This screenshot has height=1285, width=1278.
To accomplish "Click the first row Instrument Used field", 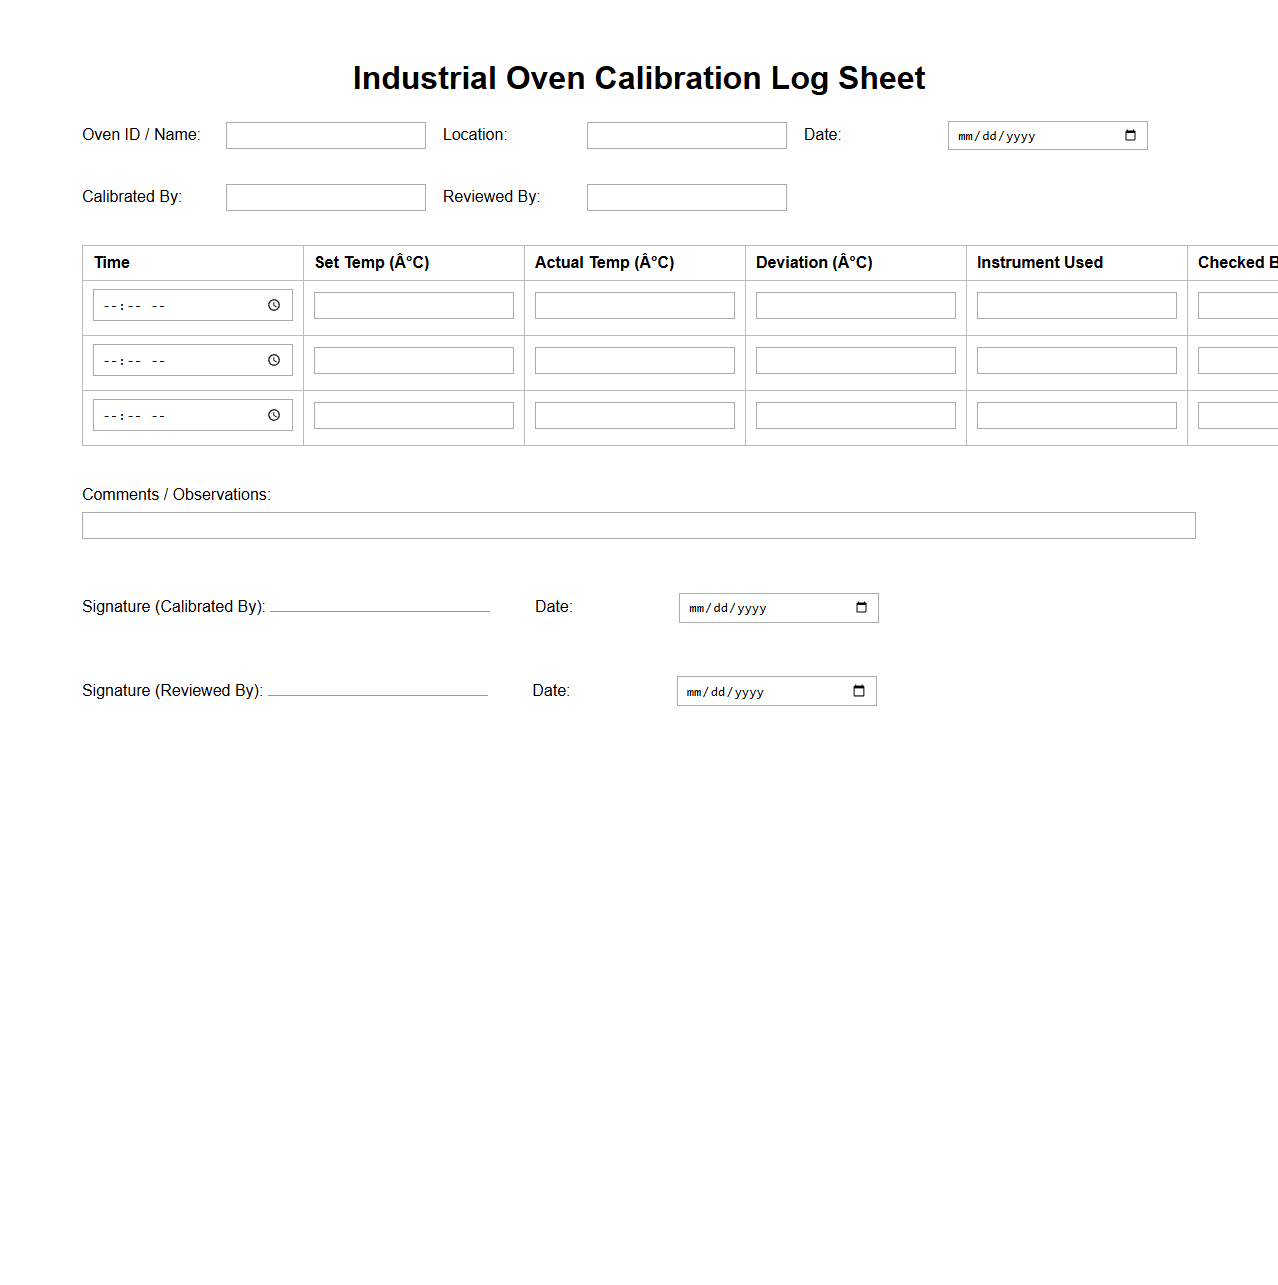I will tap(1076, 305).
